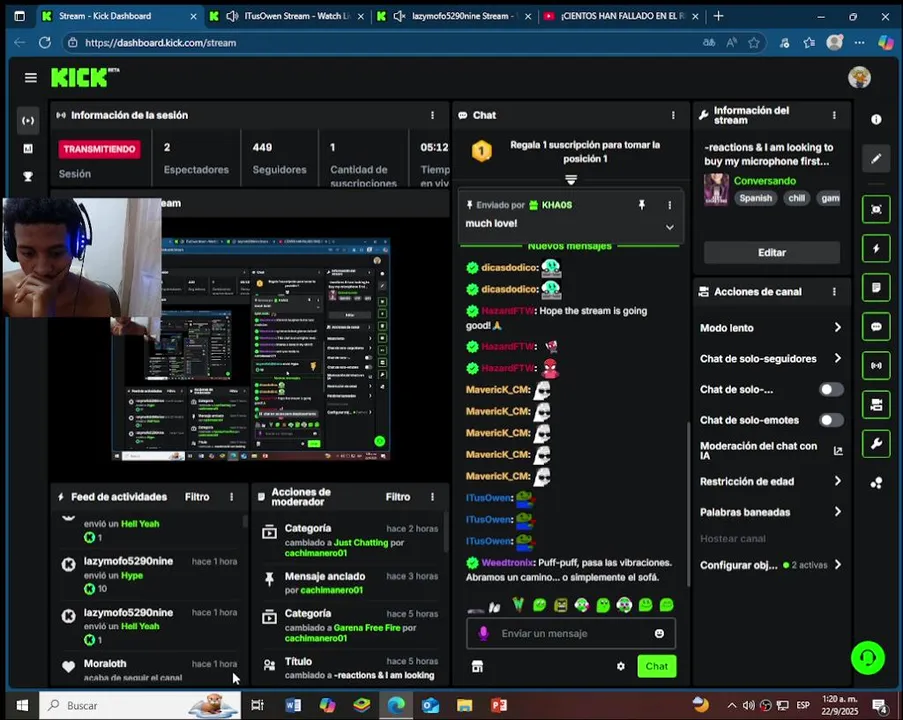This screenshot has width=903, height=720.
Task: Select the Stream sidebar icon
Action: tap(28, 120)
